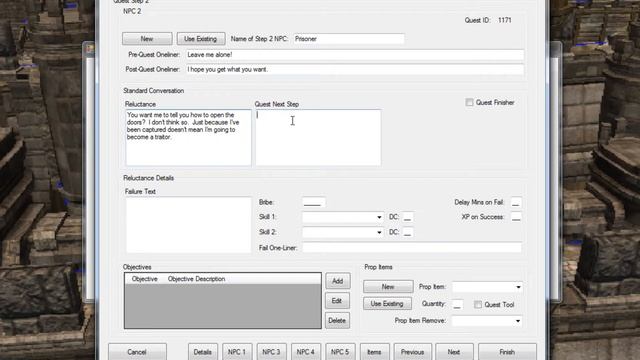Image resolution: width=640 pixels, height=360 pixels.
Task: Enable the Quest Finisher checkbox
Action: 469,102
